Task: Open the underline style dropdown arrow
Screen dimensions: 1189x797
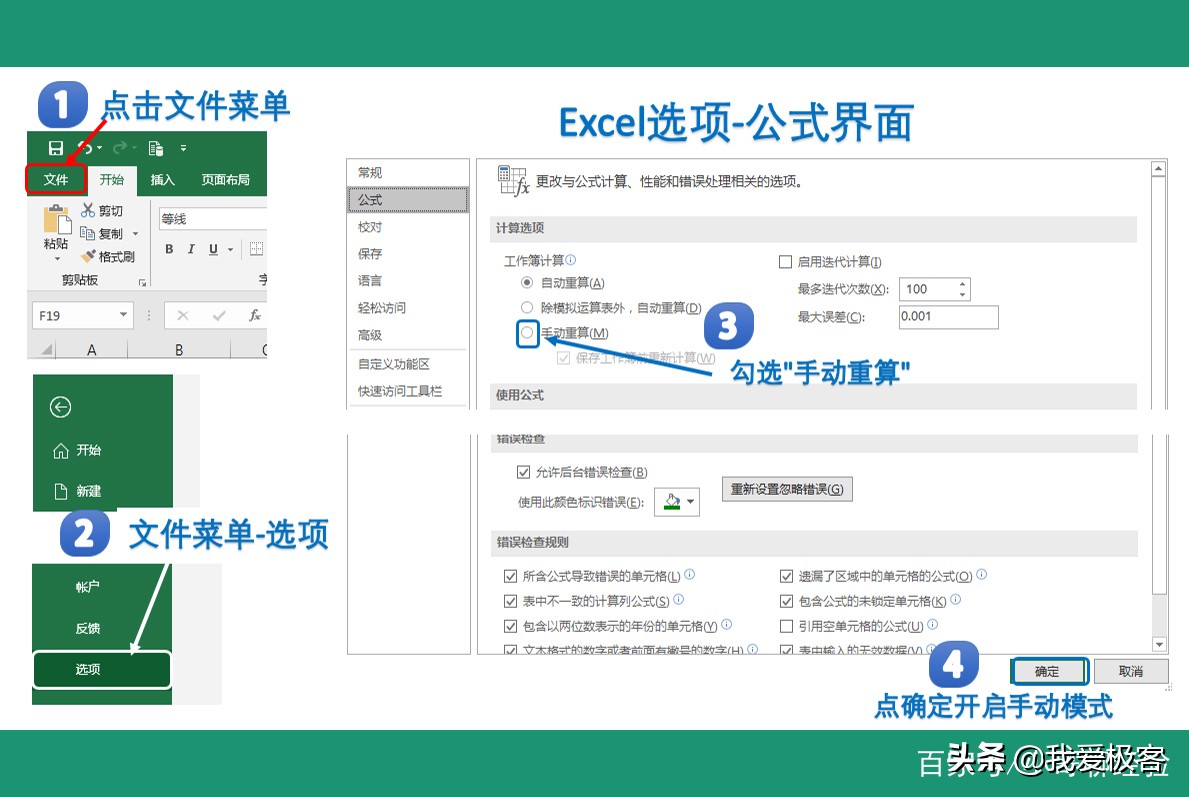Action: (231, 249)
